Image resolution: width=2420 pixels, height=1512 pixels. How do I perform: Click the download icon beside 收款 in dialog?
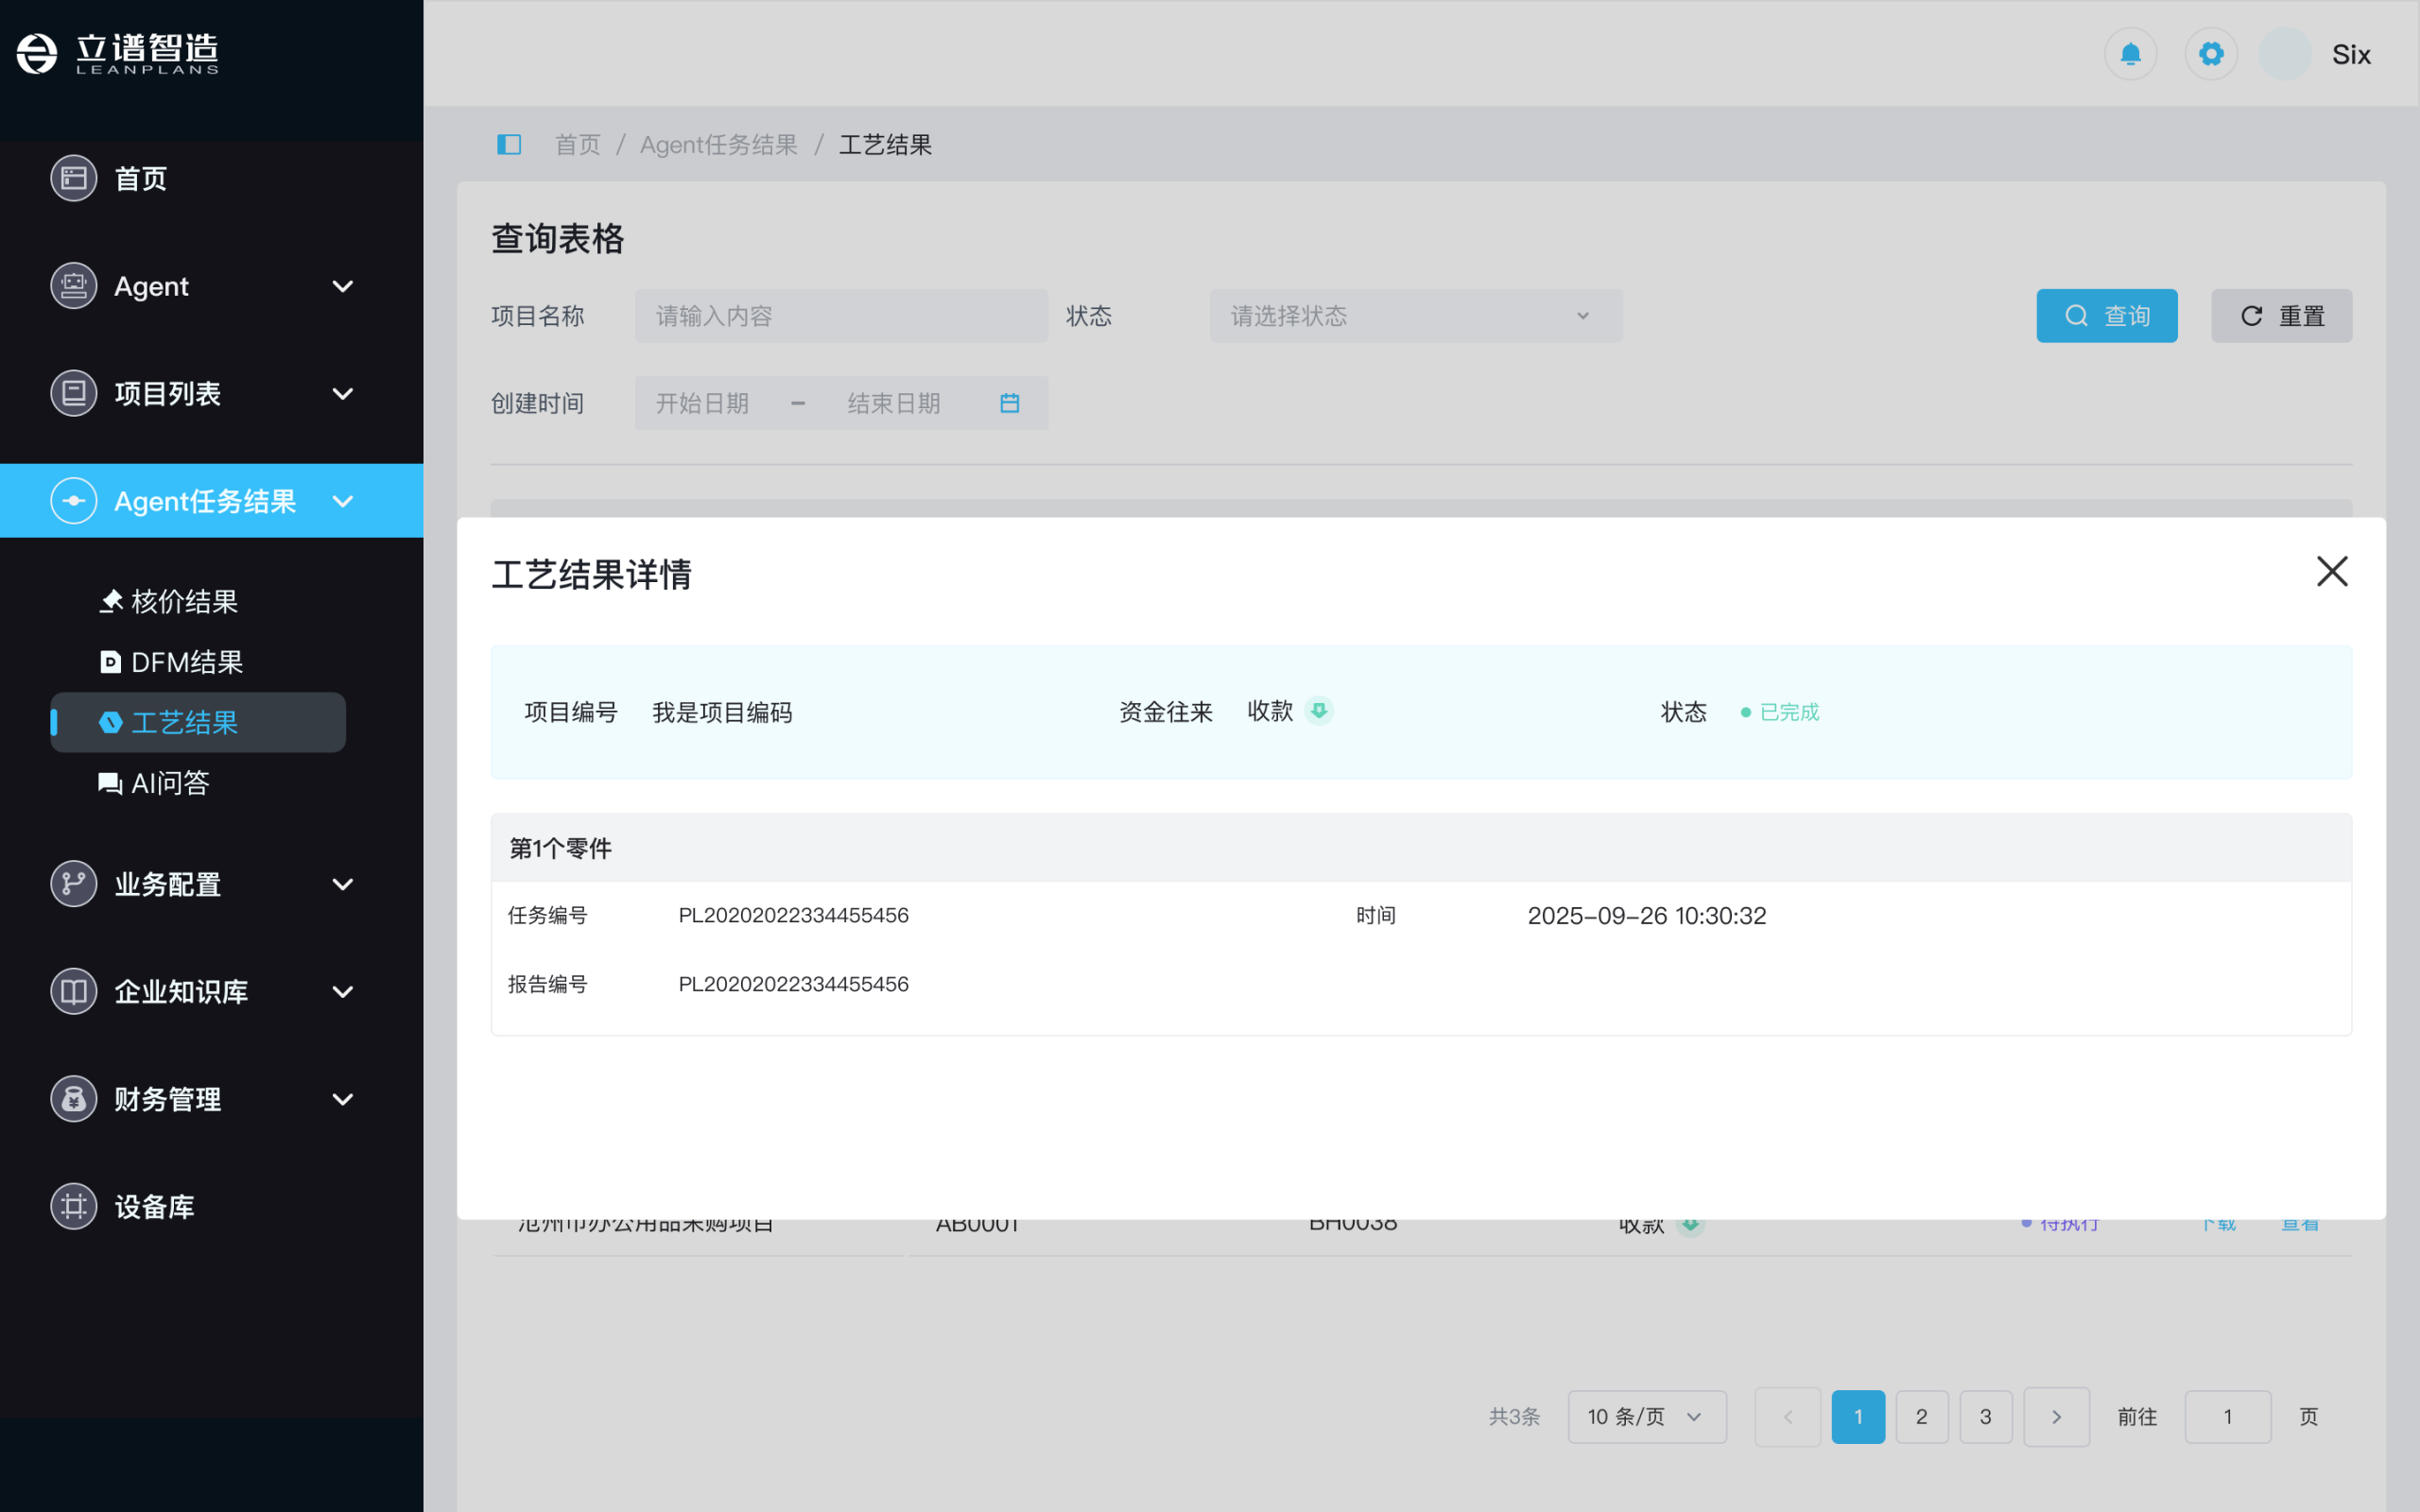[1320, 710]
